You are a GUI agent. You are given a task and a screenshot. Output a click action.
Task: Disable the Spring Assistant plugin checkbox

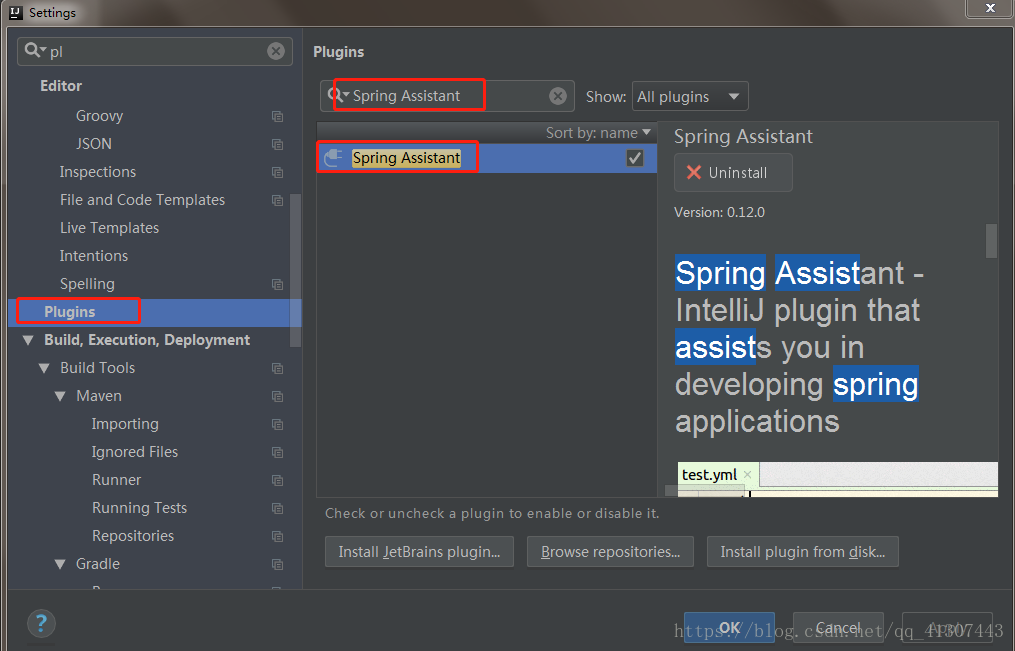(634, 158)
